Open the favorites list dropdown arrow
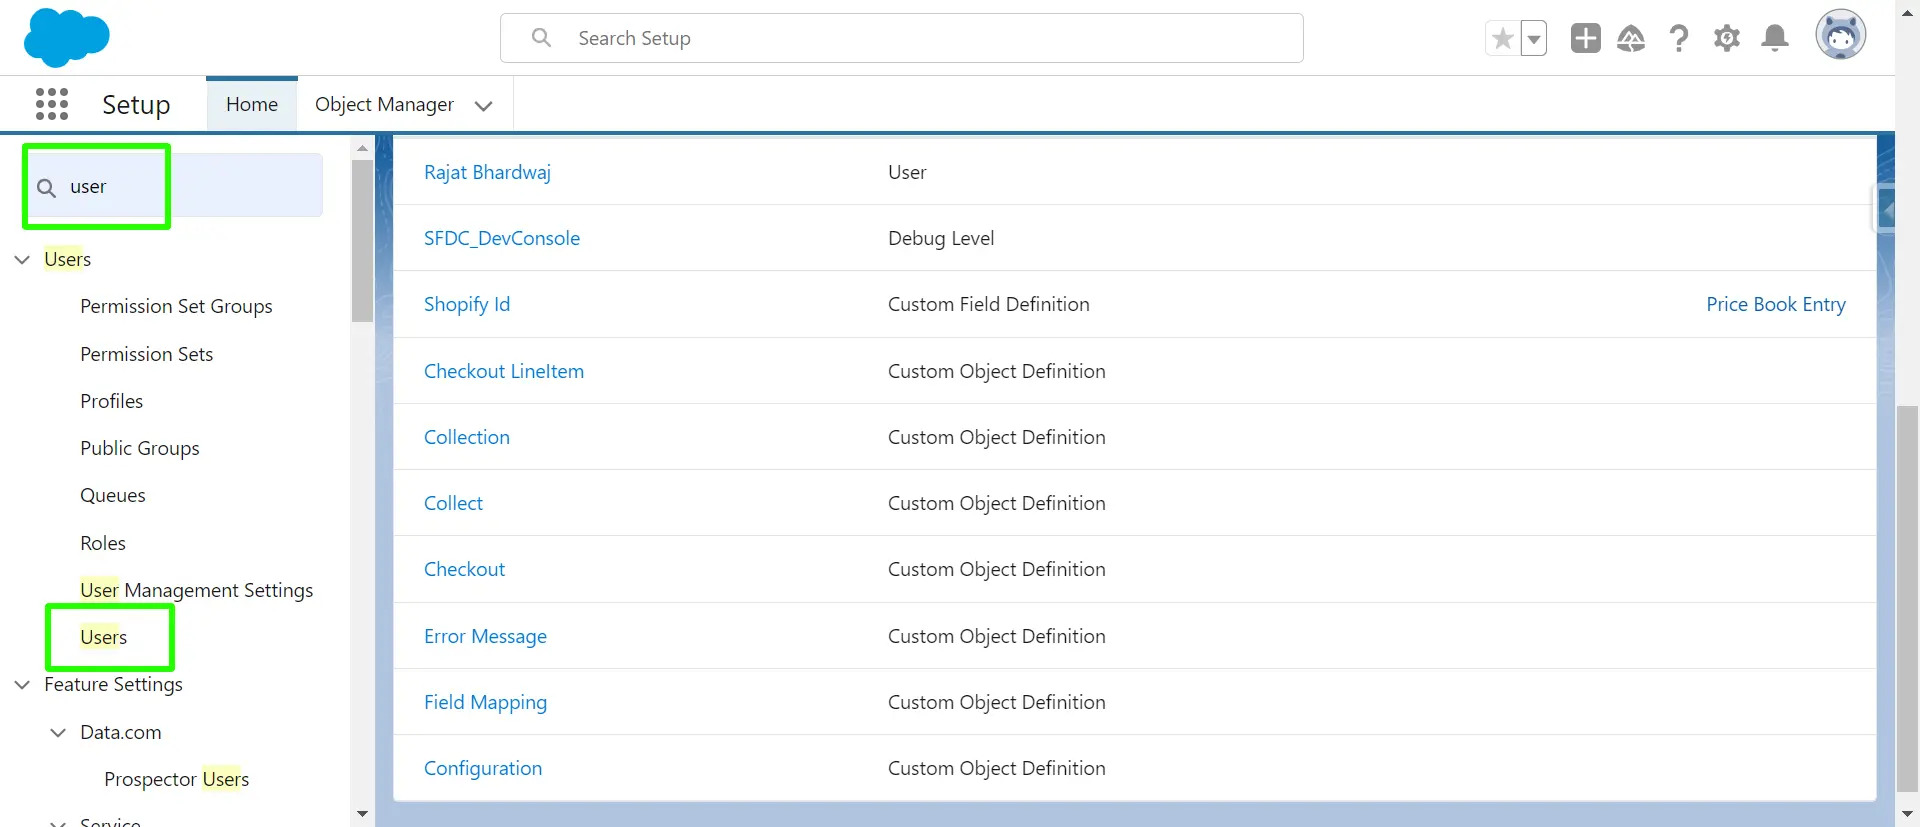The image size is (1920, 827). click(1534, 39)
